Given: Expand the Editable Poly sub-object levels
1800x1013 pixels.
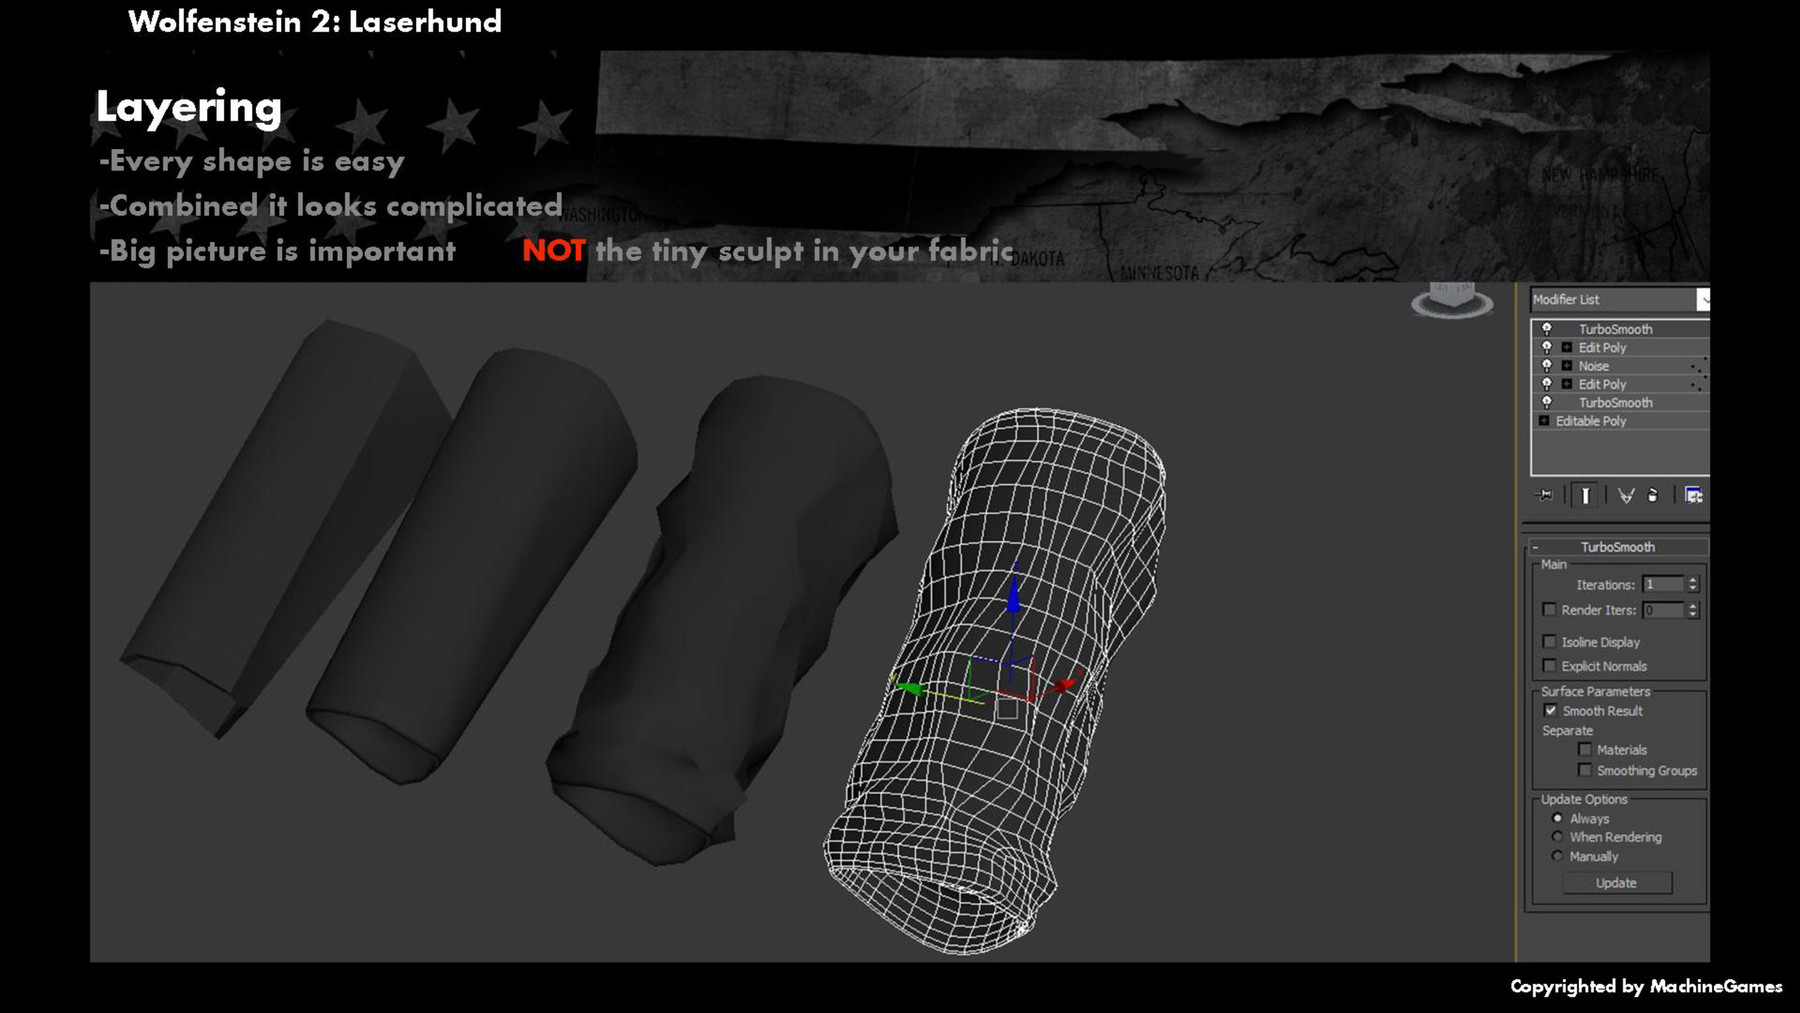Looking at the screenshot, I should click(x=1544, y=421).
